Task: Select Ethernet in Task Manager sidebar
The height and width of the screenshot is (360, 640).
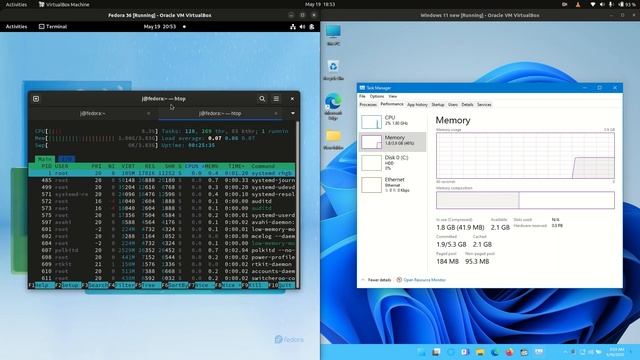Action: [x=392, y=185]
